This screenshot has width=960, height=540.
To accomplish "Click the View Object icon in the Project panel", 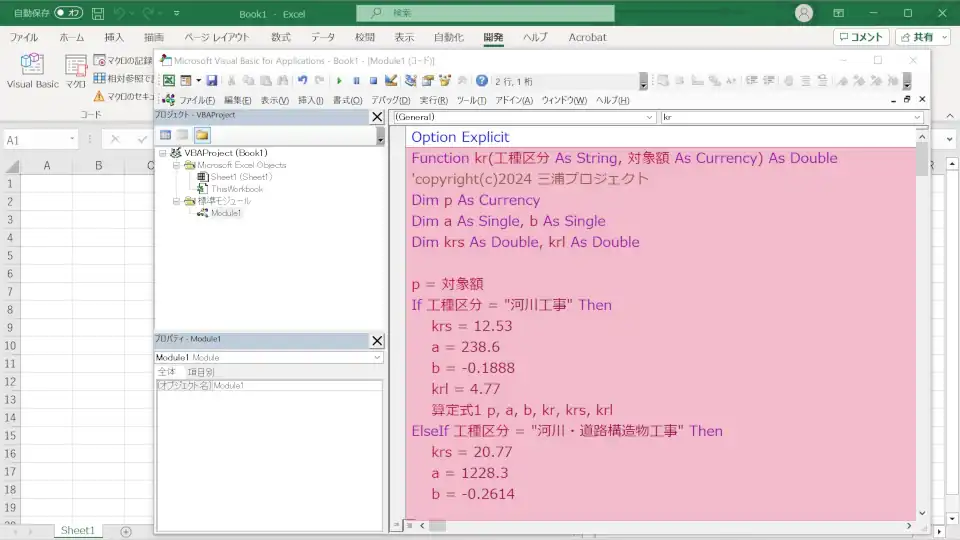I will (182, 135).
